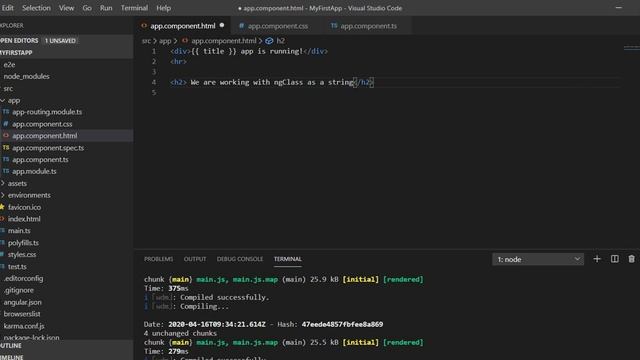Open the View menu
Screen dimensions: 640x360
point(66,8)
